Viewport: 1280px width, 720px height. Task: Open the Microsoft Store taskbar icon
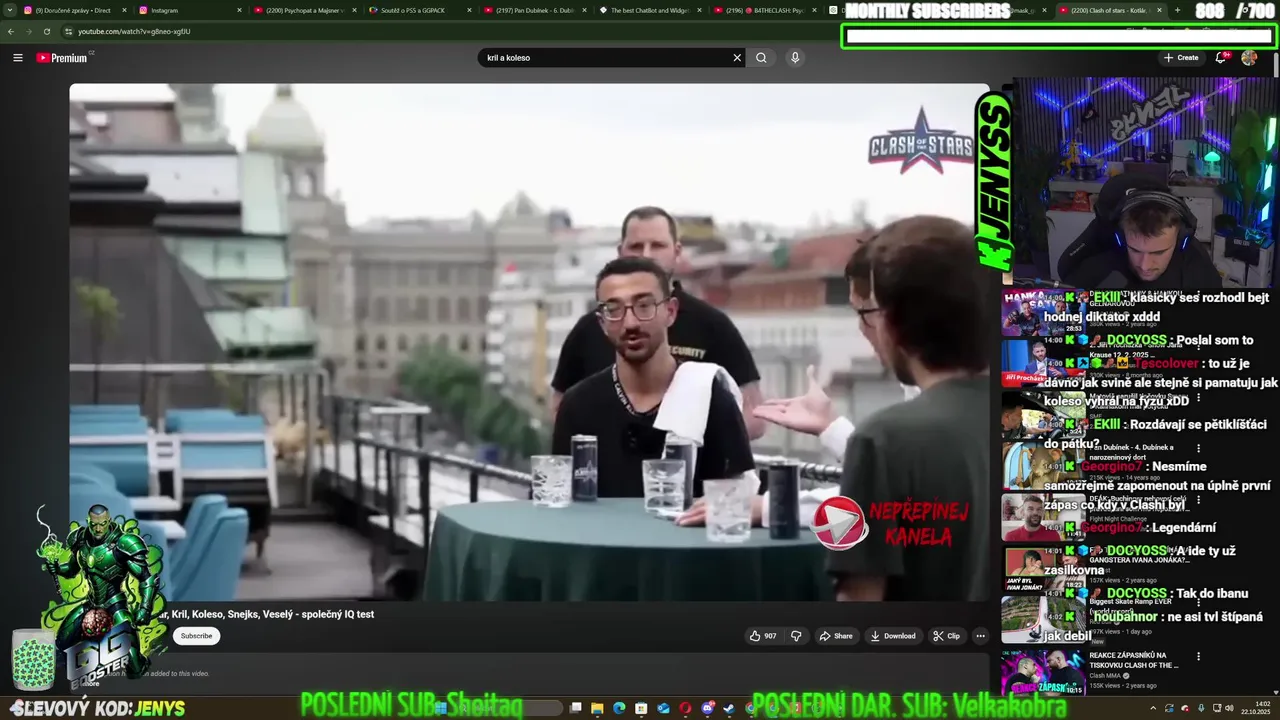pyautogui.click(x=641, y=708)
